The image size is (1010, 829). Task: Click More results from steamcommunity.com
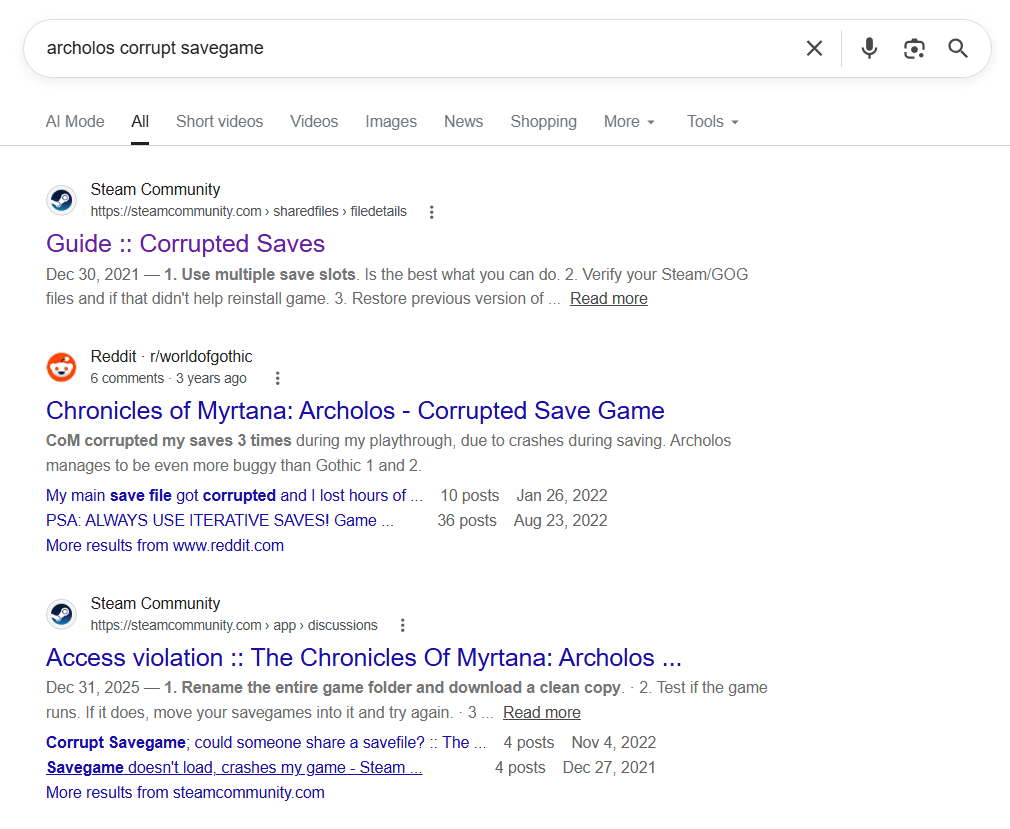coord(186,792)
